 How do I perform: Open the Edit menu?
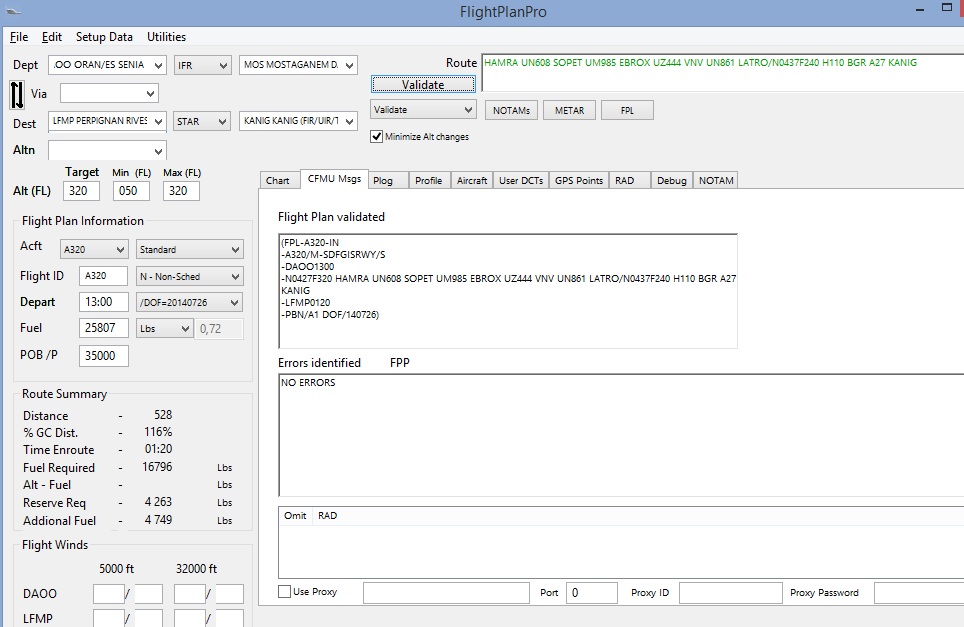tap(52, 37)
